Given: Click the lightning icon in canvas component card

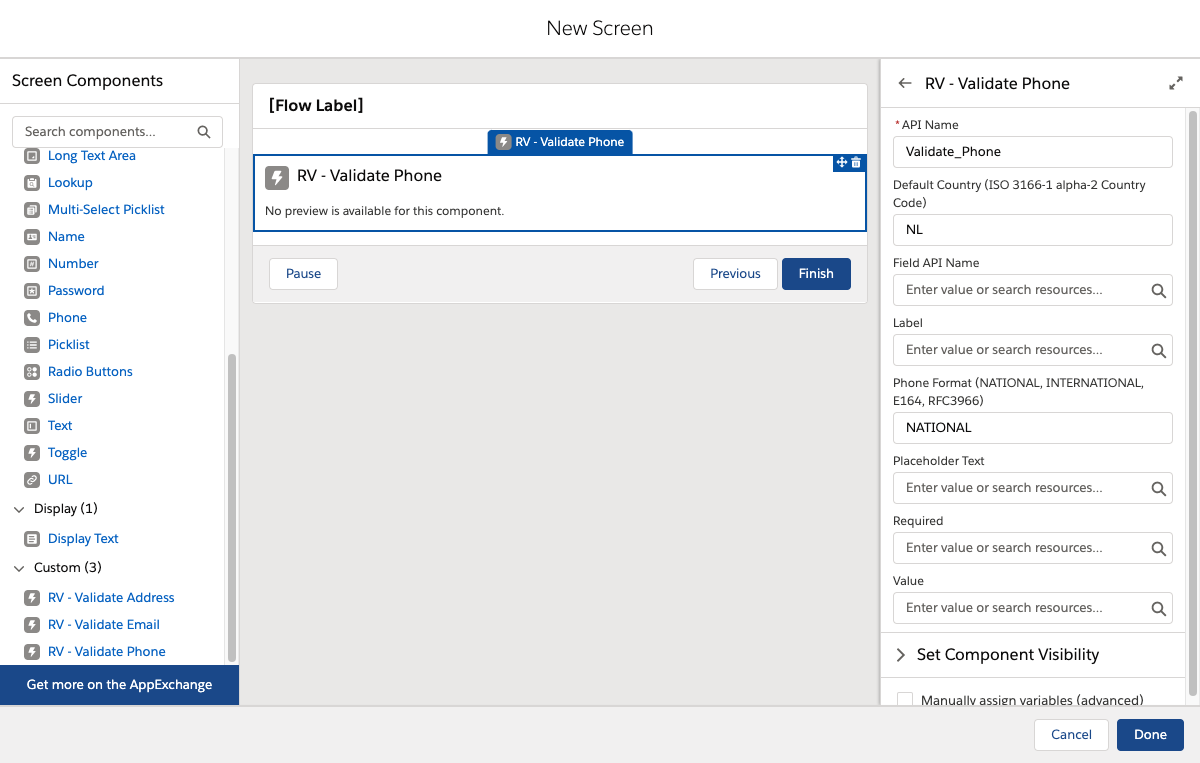Looking at the screenshot, I should pos(277,178).
